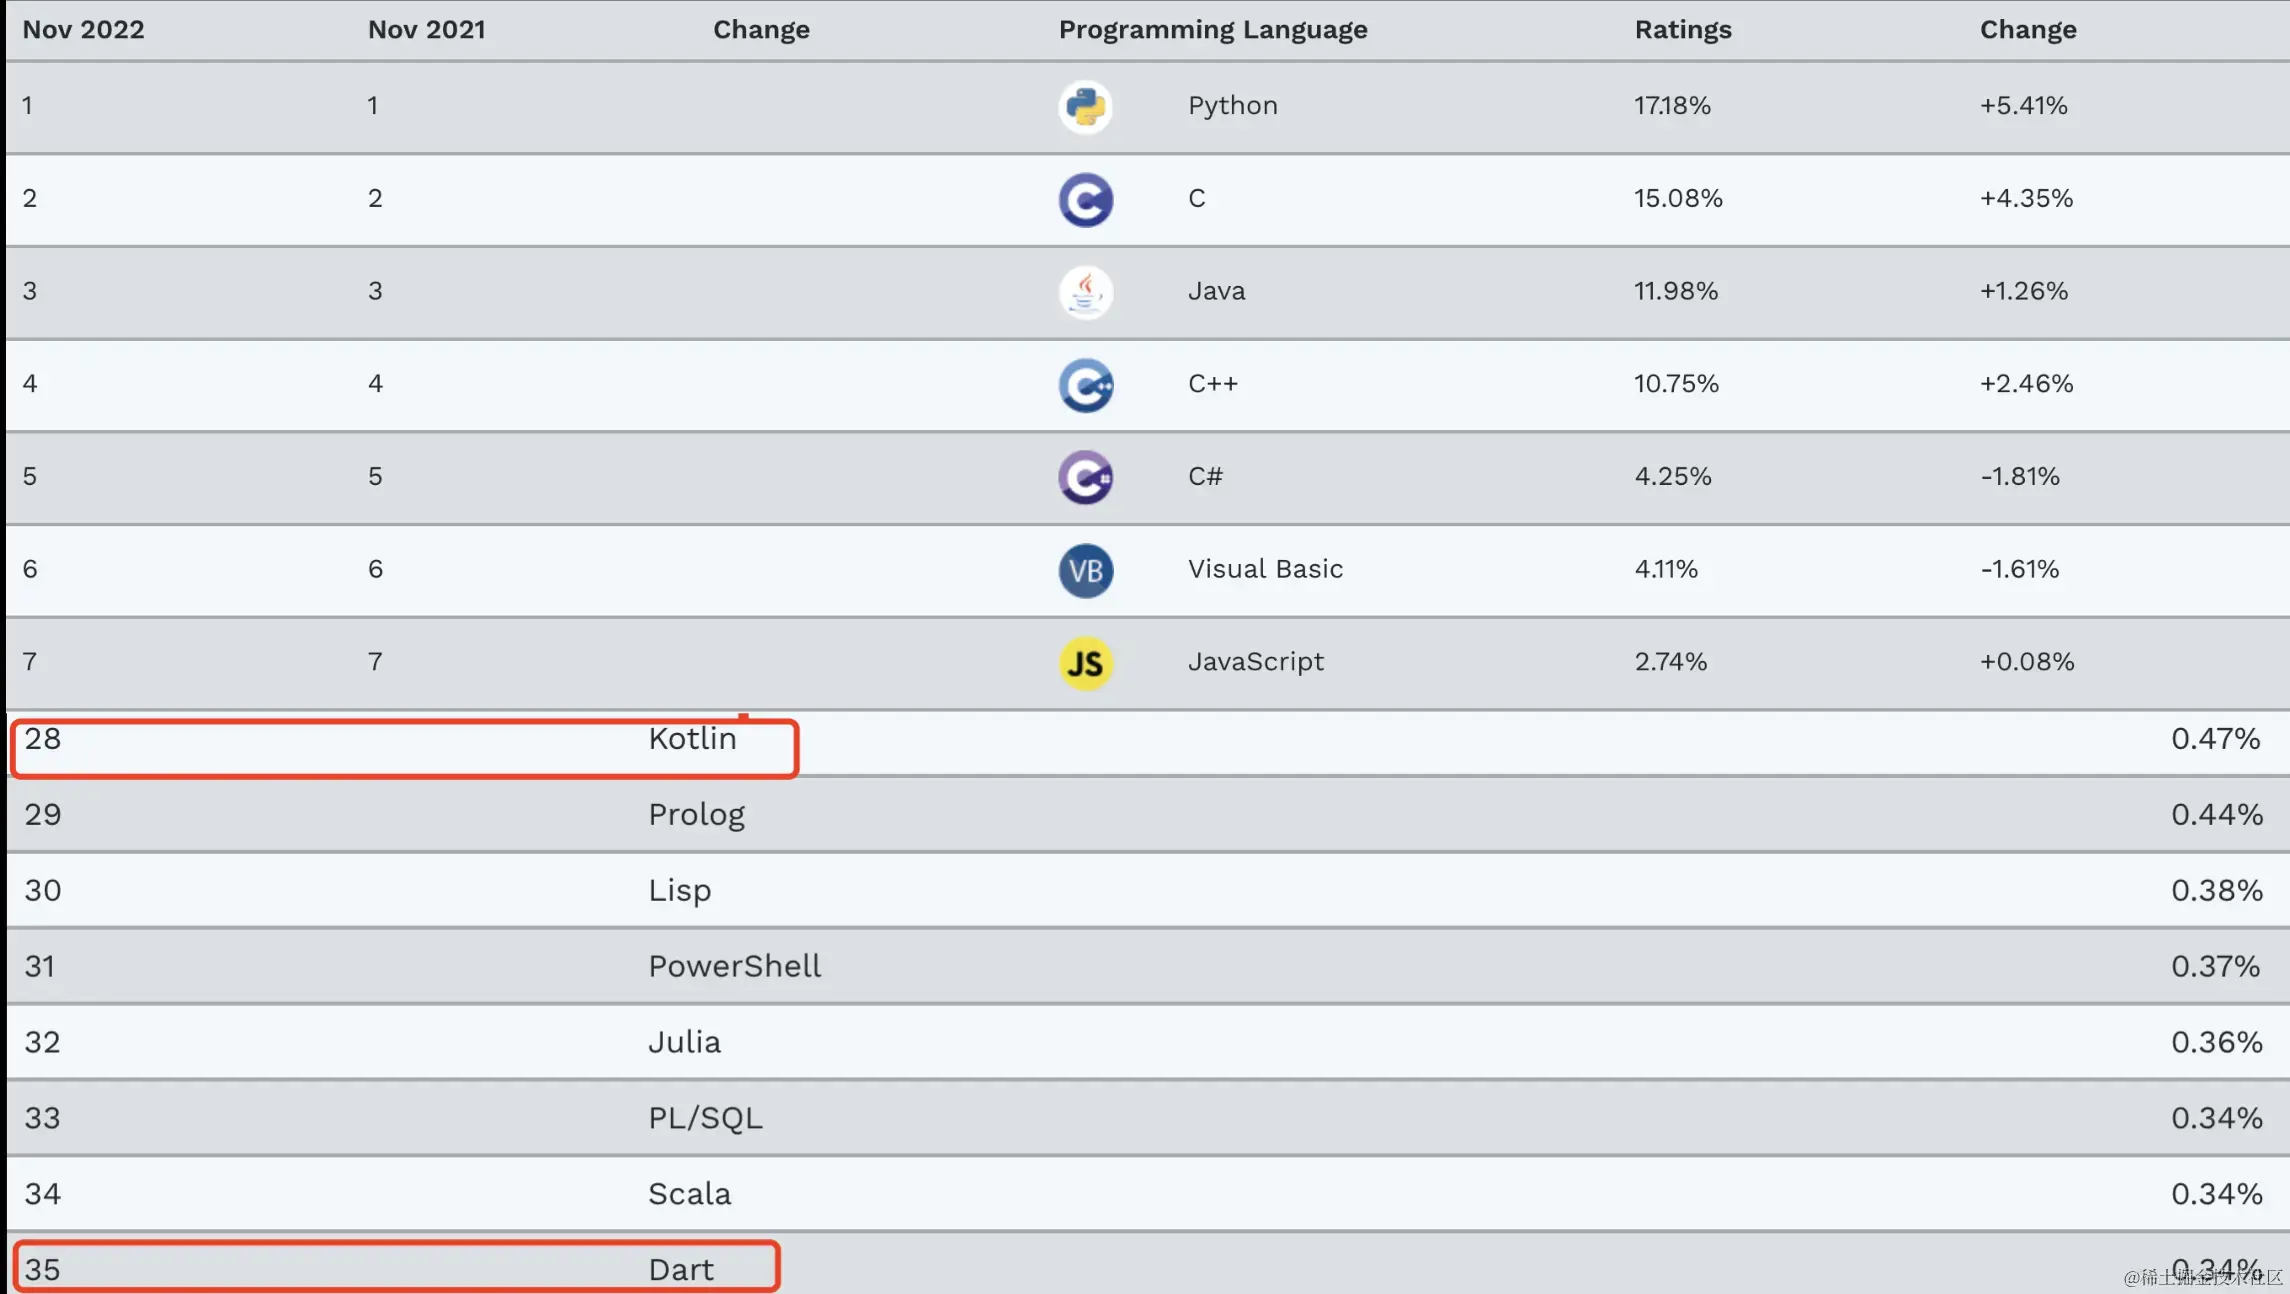Click Julia's 0.36% rating value
Viewport: 2290px width, 1294px height.
click(2215, 1042)
